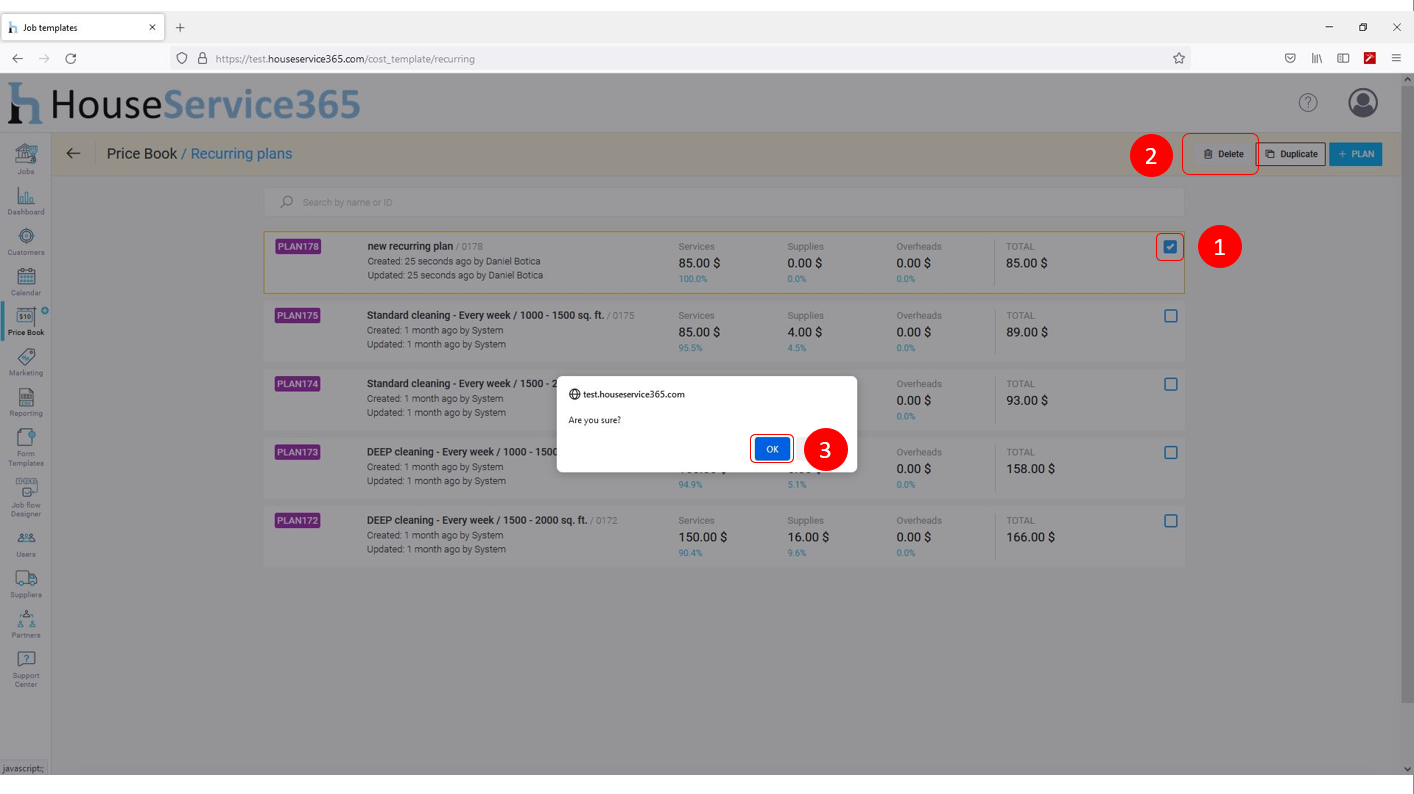Click the Price Book breadcrumb

(x=142, y=154)
